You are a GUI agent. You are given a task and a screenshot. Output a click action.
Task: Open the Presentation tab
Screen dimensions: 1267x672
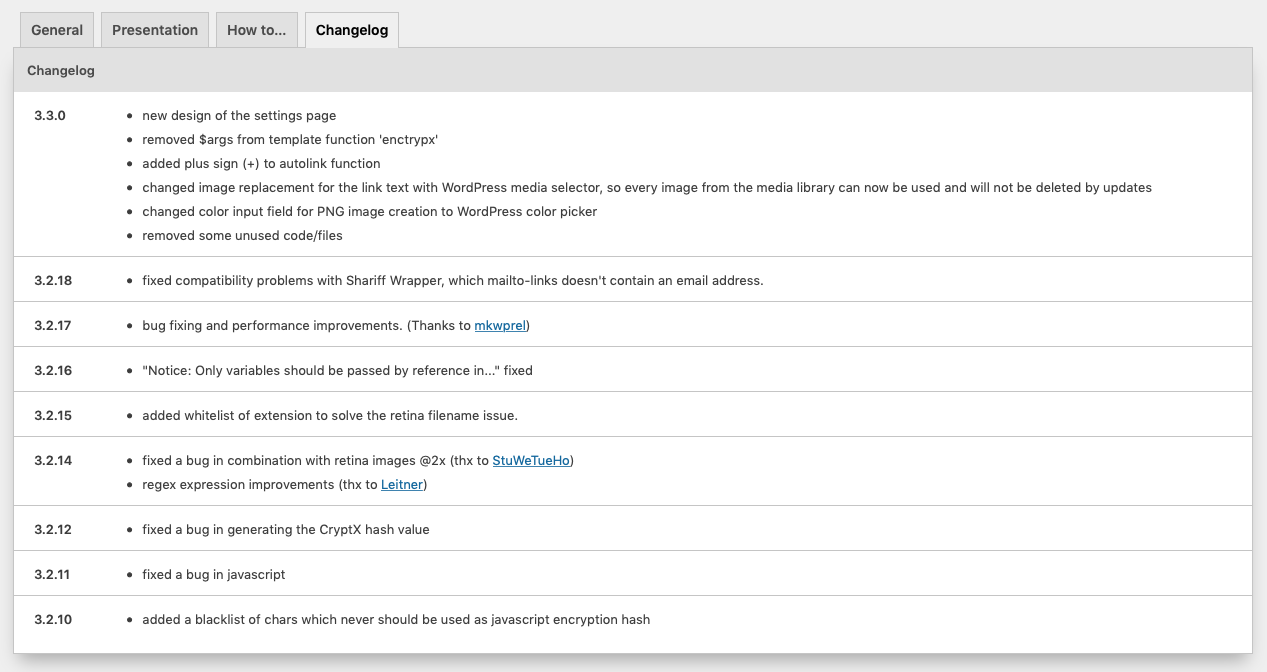click(x=155, y=30)
